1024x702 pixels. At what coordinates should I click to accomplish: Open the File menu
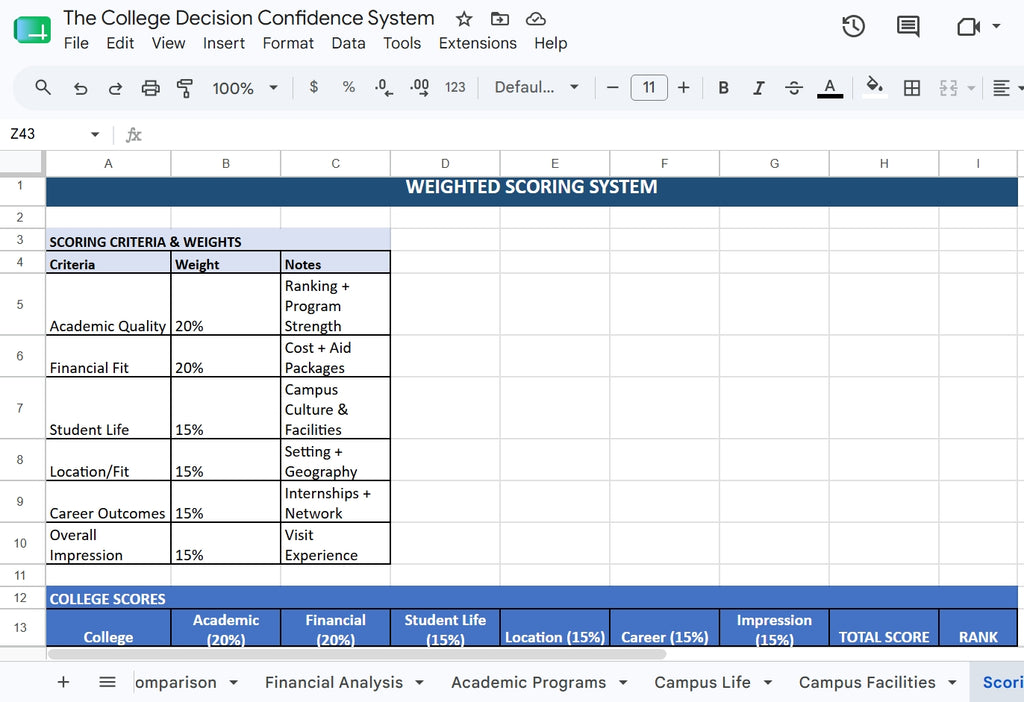76,43
